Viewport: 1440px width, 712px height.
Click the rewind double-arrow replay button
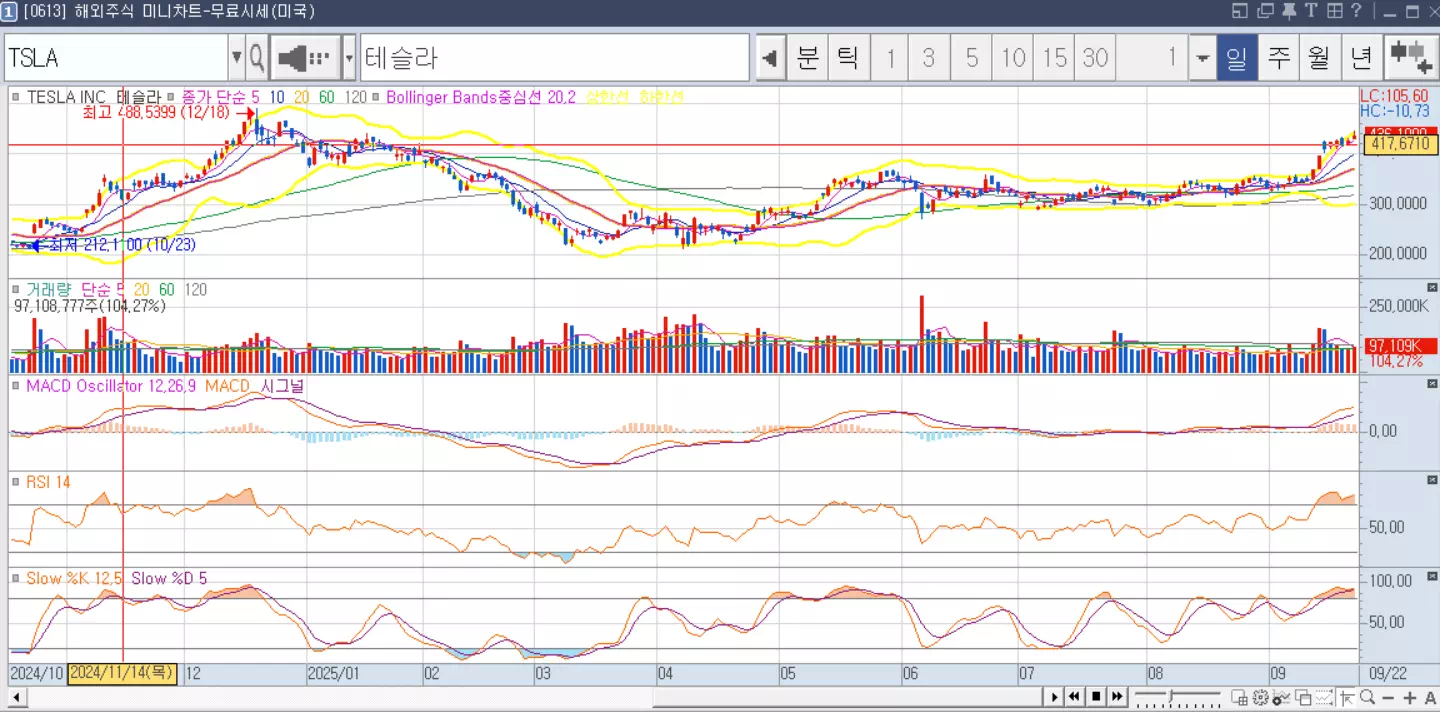(x=1074, y=697)
